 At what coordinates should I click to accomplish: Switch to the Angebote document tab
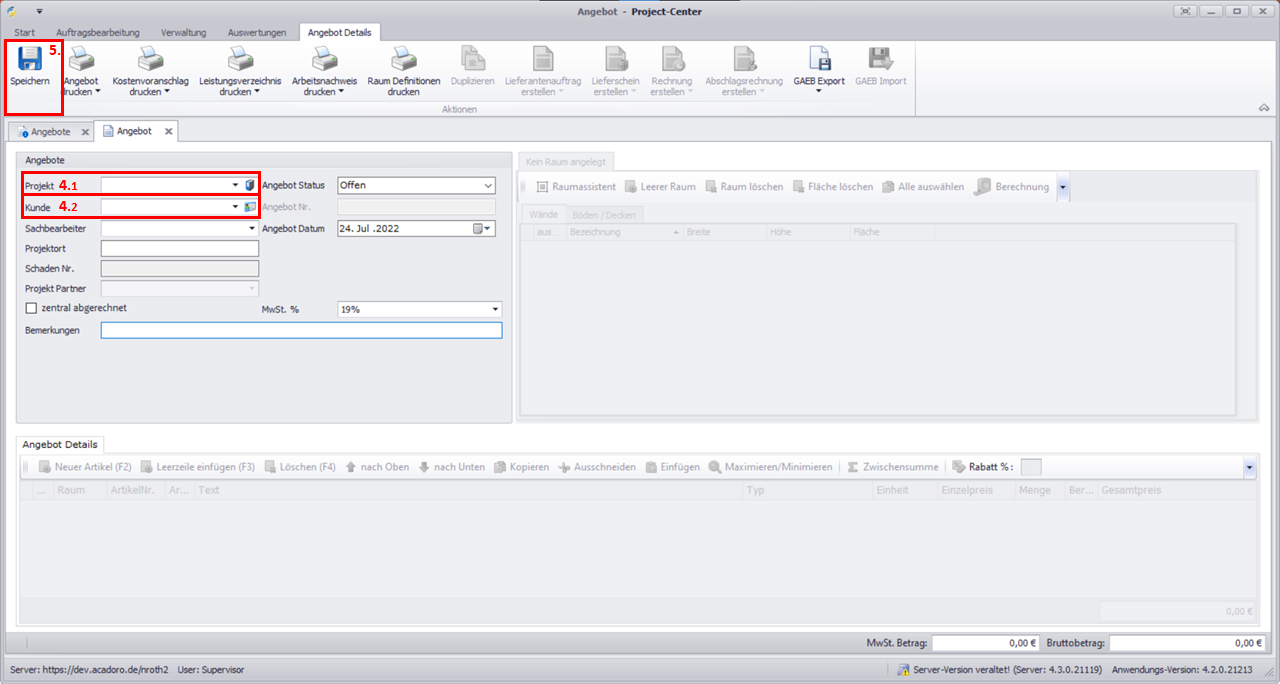(51, 131)
